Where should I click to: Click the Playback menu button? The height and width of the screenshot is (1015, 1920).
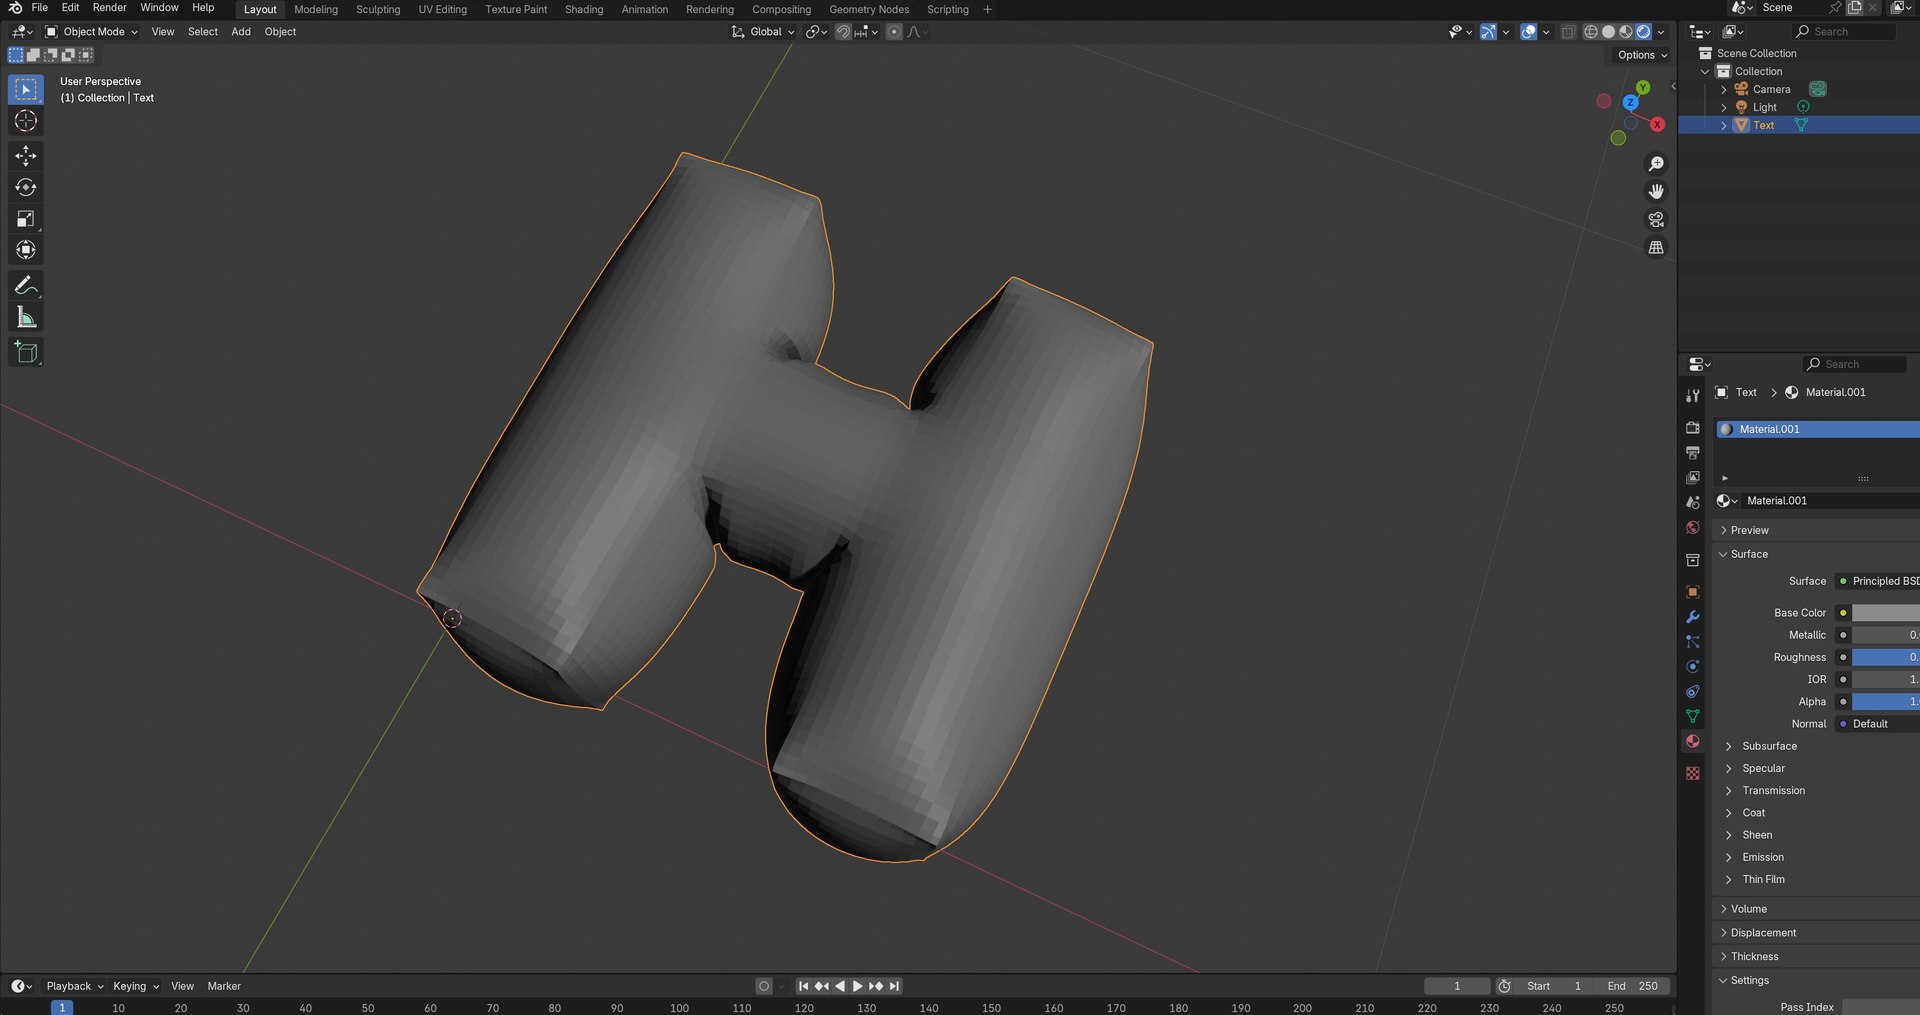[x=74, y=986]
